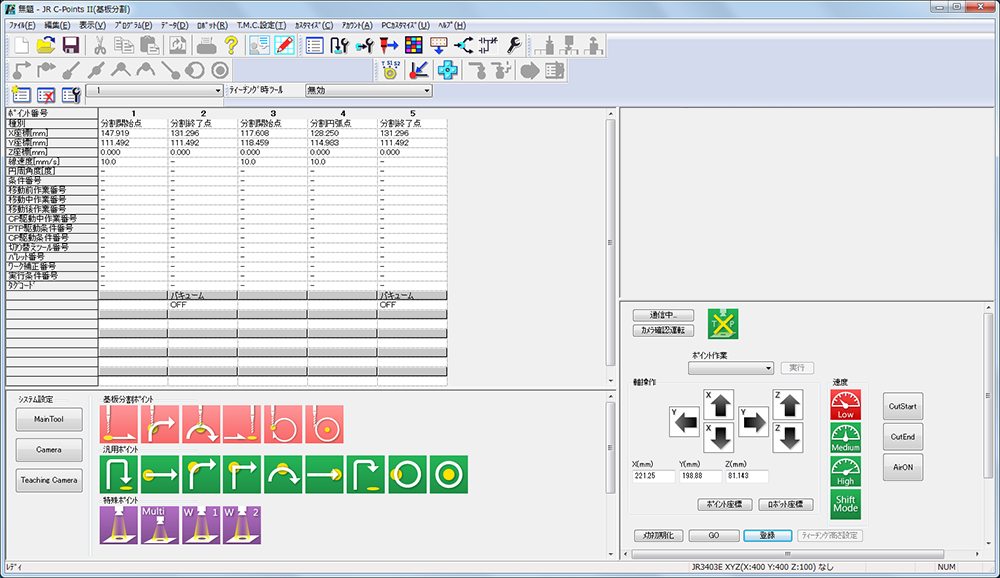Click the green TP crossed-out status icon
Viewport: 1000px width, 578px height.
723,324
